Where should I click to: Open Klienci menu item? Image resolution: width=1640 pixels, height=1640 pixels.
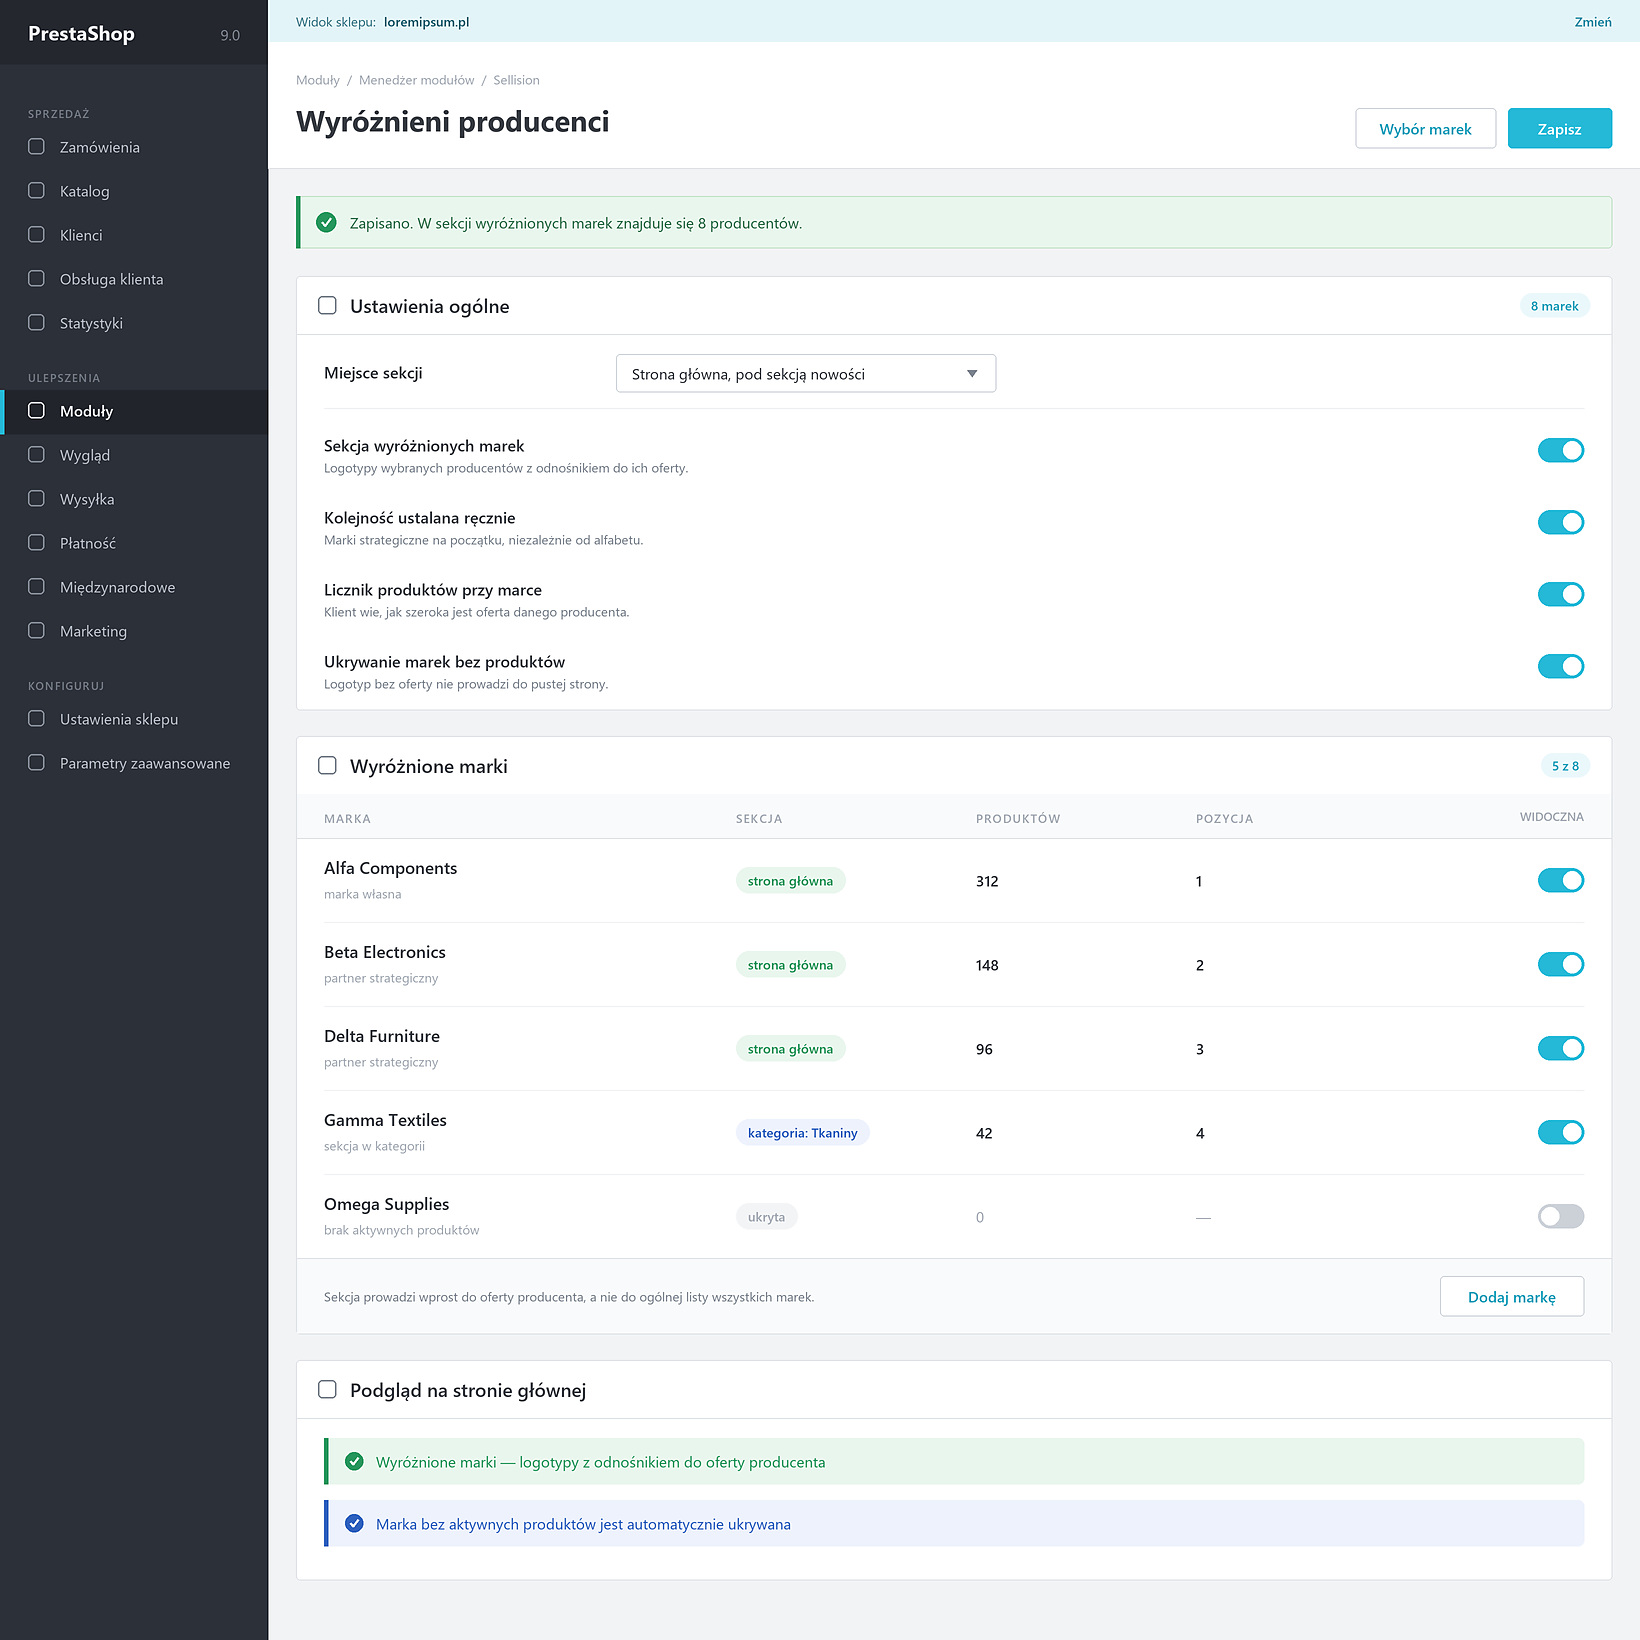click(x=134, y=235)
